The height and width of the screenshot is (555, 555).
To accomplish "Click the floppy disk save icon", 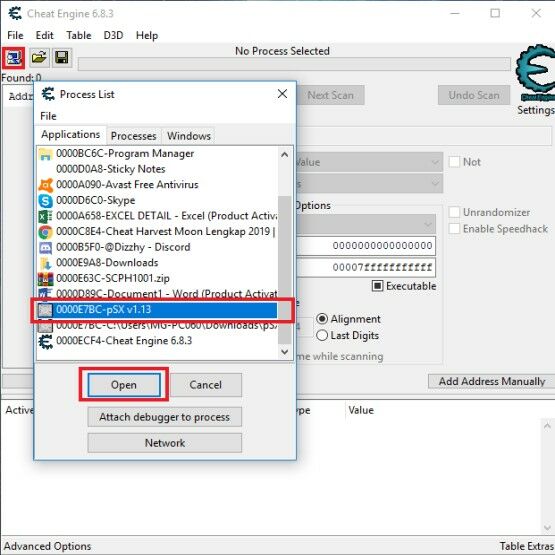I will pos(62,58).
